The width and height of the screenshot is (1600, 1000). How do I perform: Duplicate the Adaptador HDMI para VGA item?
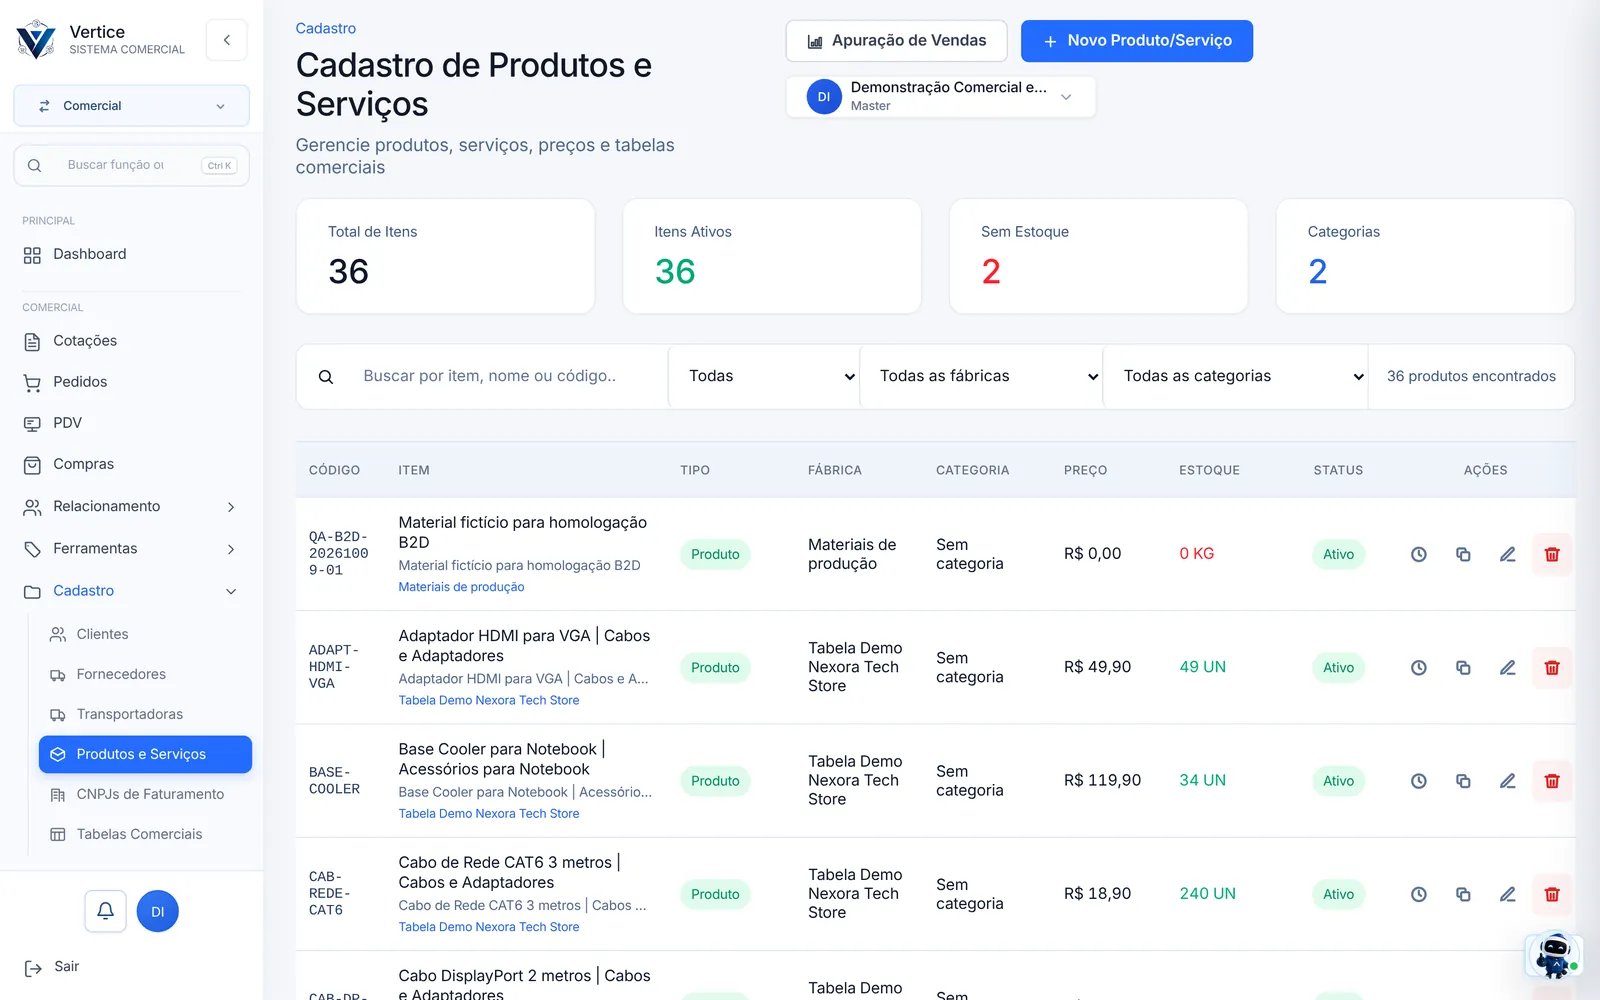pos(1463,667)
